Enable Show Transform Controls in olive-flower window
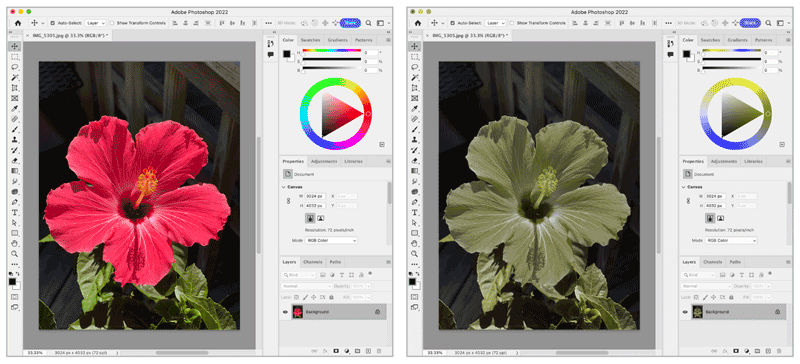The height and width of the screenshot is (364, 800). (512, 23)
